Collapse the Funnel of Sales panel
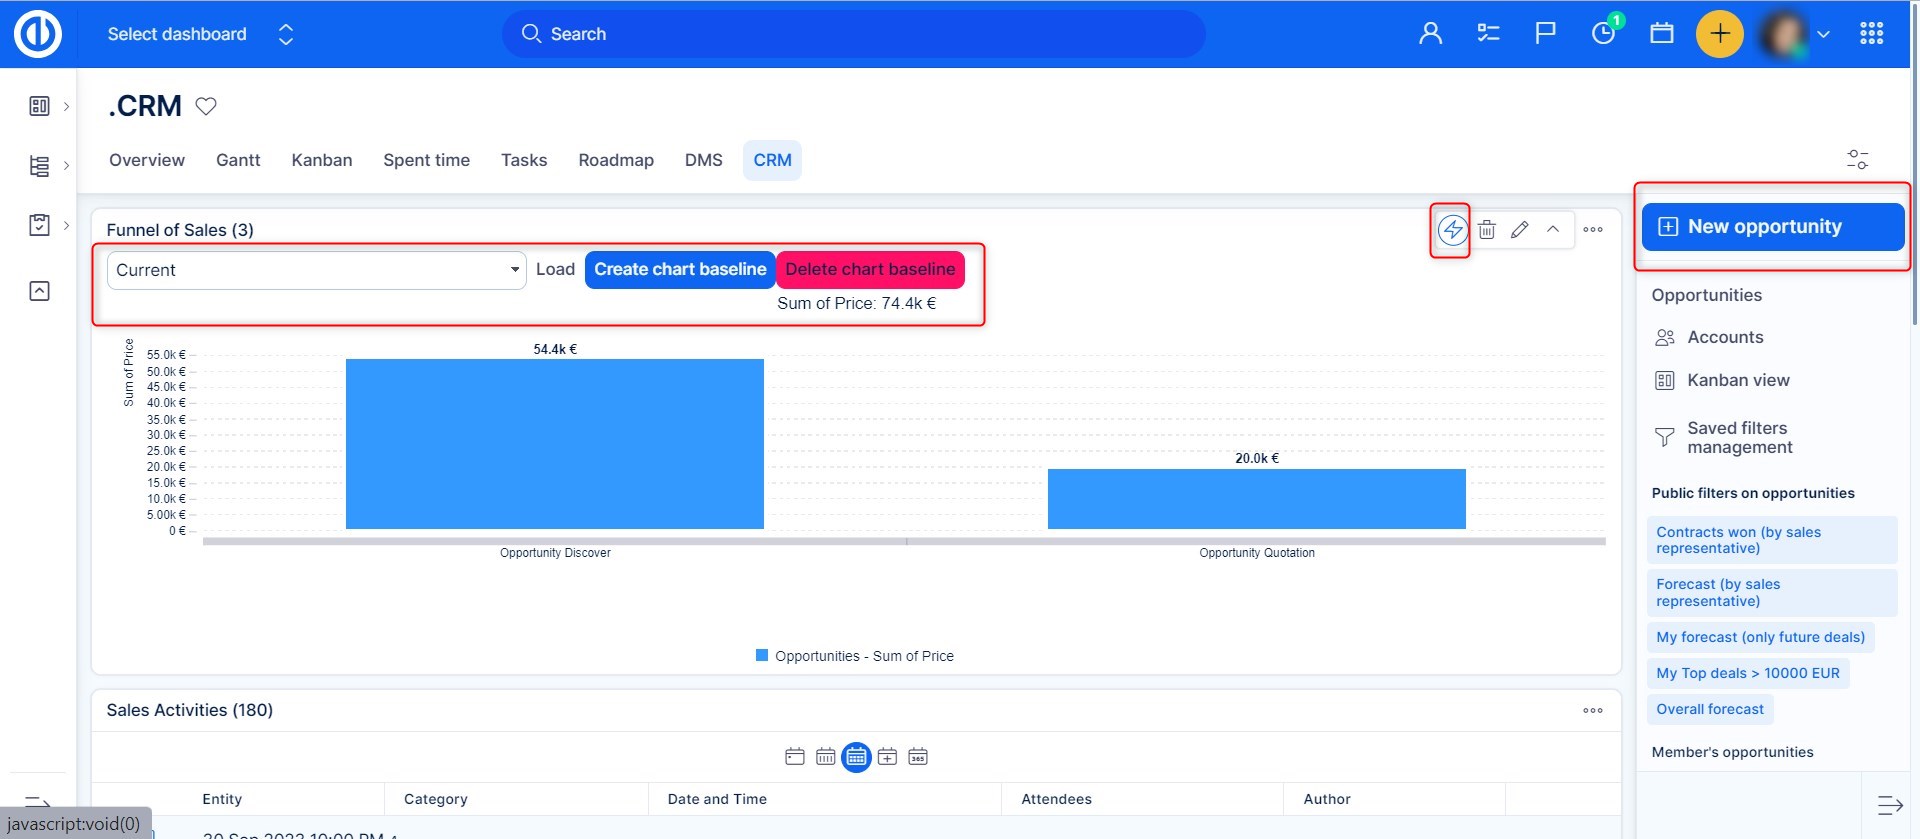This screenshot has width=1920, height=839. tap(1553, 230)
